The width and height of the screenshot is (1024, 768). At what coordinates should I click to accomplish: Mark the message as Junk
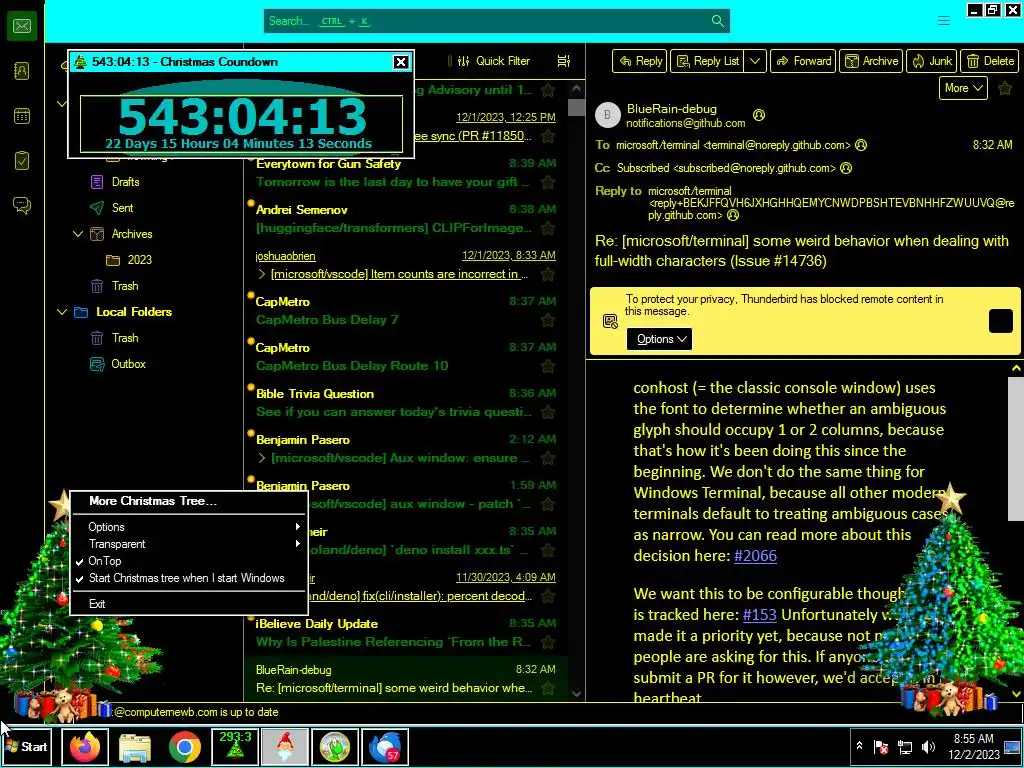(x=932, y=61)
